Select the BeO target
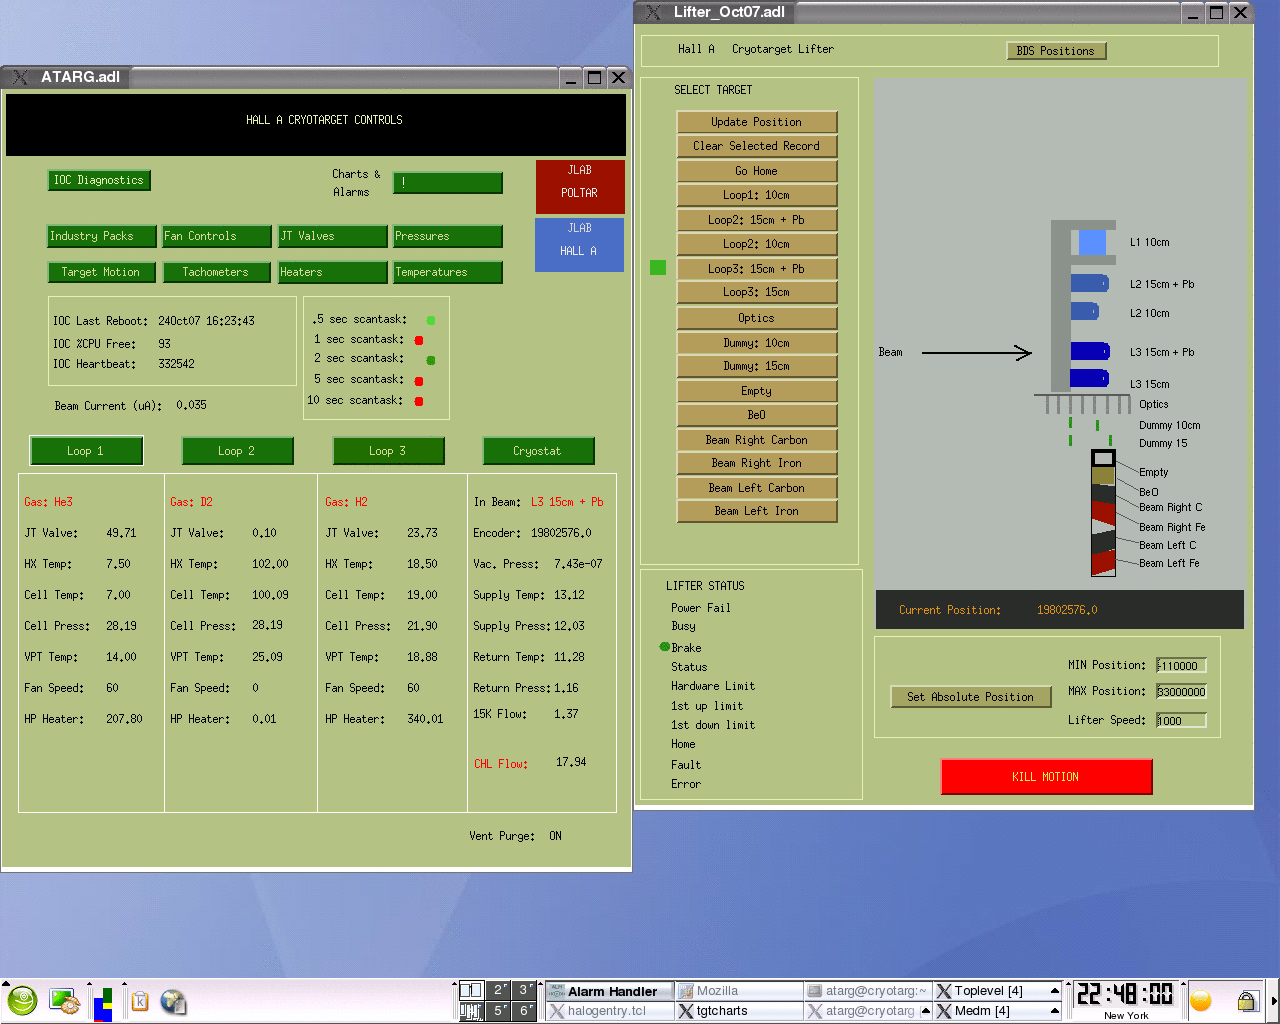This screenshot has height=1024, width=1280. pos(757,415)
